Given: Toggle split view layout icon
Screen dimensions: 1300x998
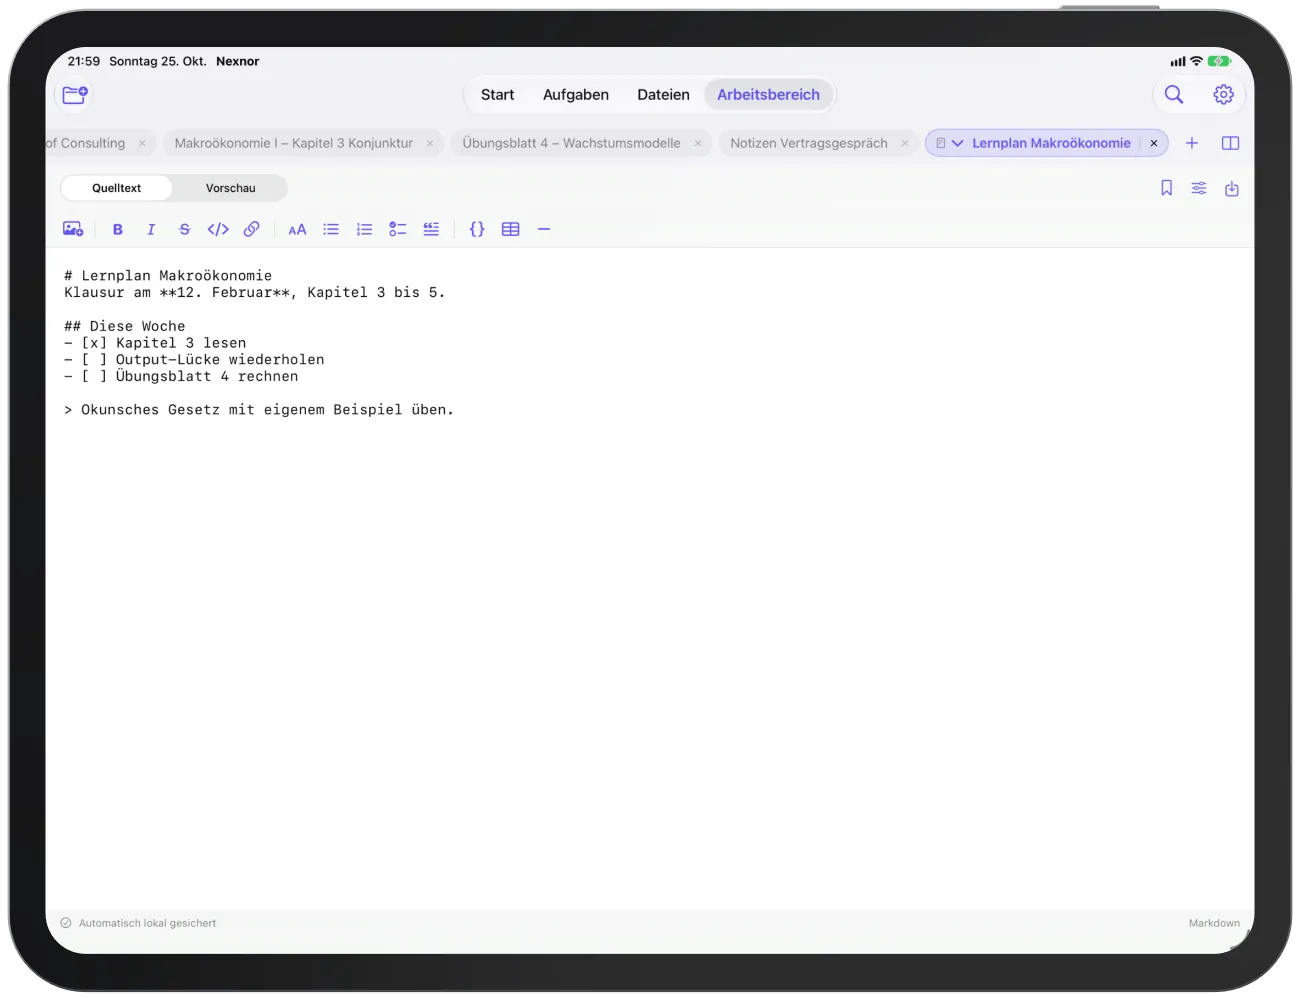Looking at the screenshot, I should click(x=1231, y=143).
